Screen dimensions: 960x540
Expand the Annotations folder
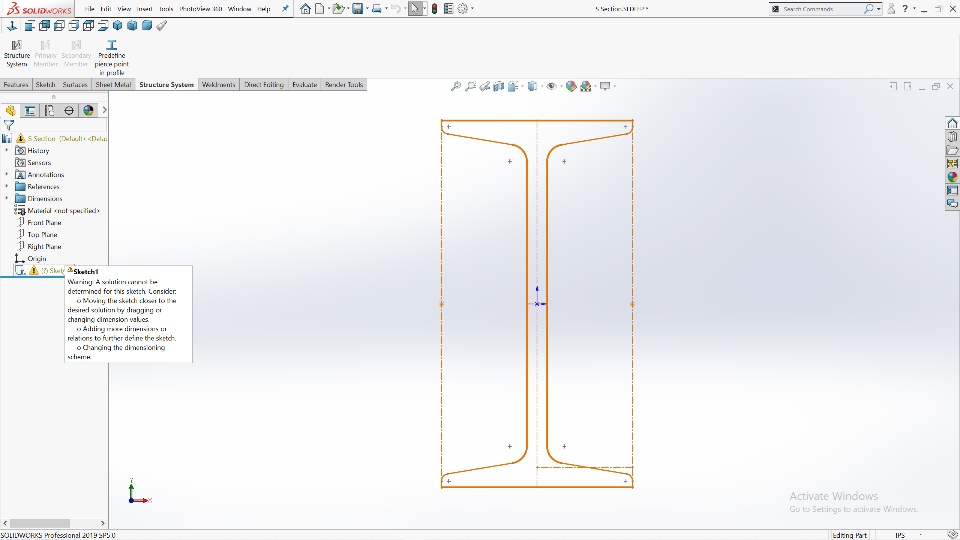point(7,174)
